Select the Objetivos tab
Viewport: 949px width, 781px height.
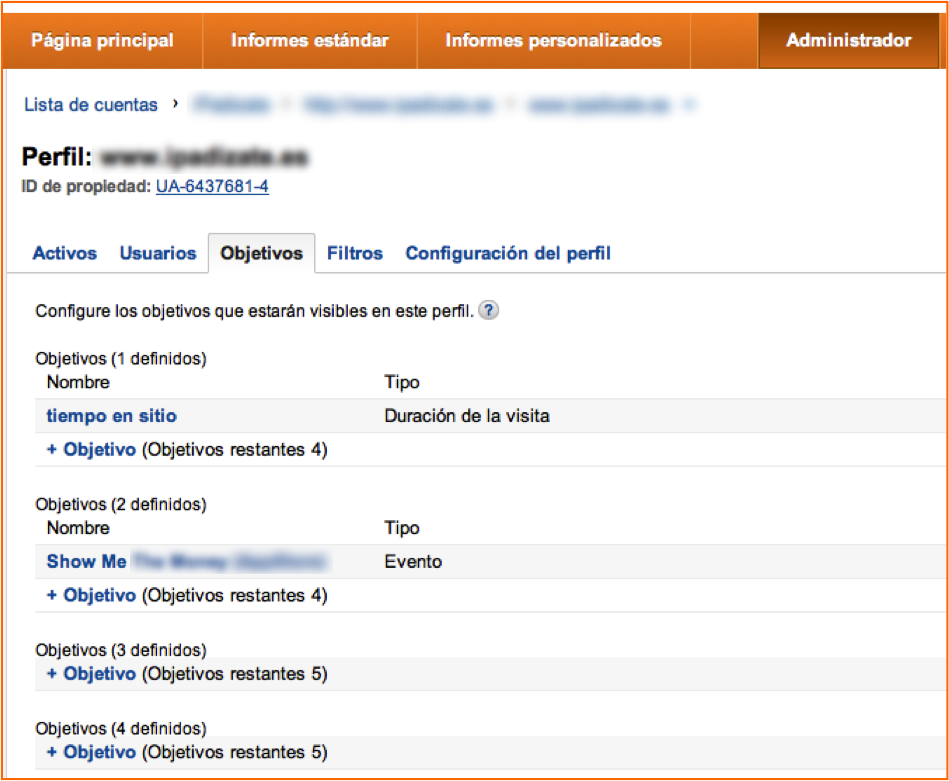pyautogui.click(x=261, y=254)
